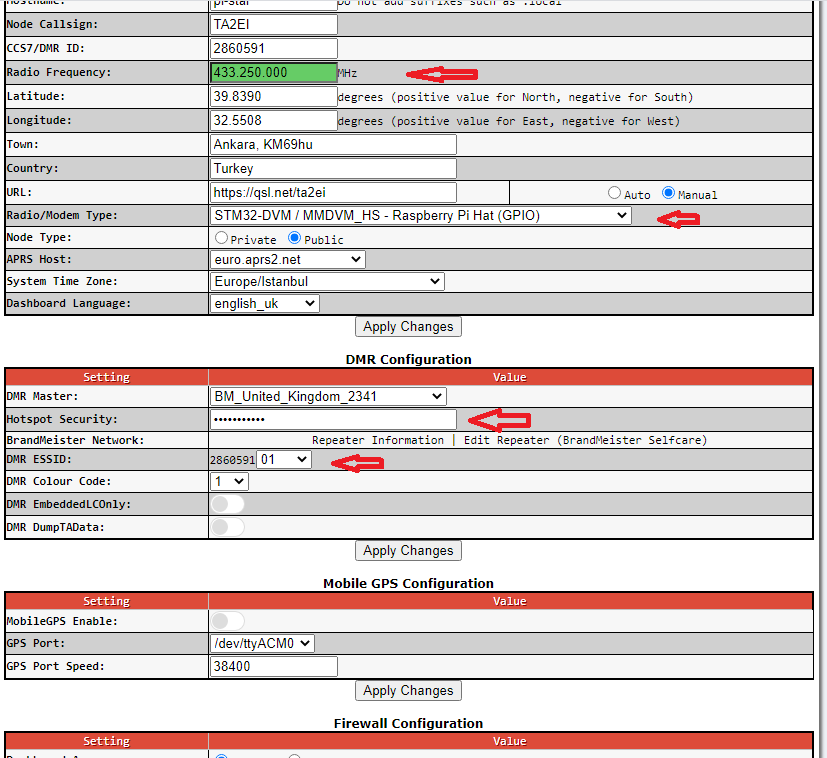Click the BrandMeister Network label
The image size is (827, 758).
point(75,440)
